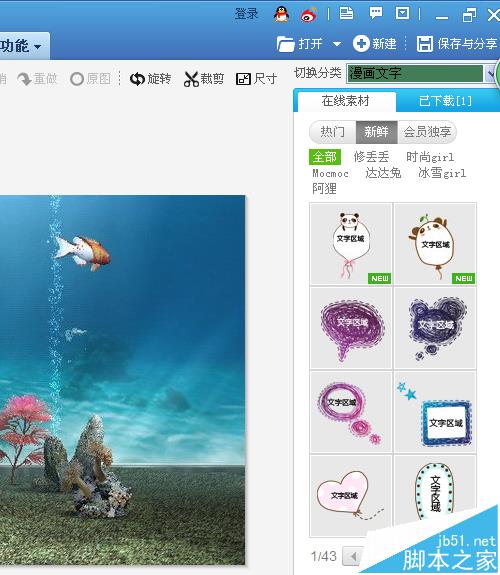Pick the panda balloon text bubble
Image resolution: width=500 pixels, height=575 pixels.
[x=351, y=244]
